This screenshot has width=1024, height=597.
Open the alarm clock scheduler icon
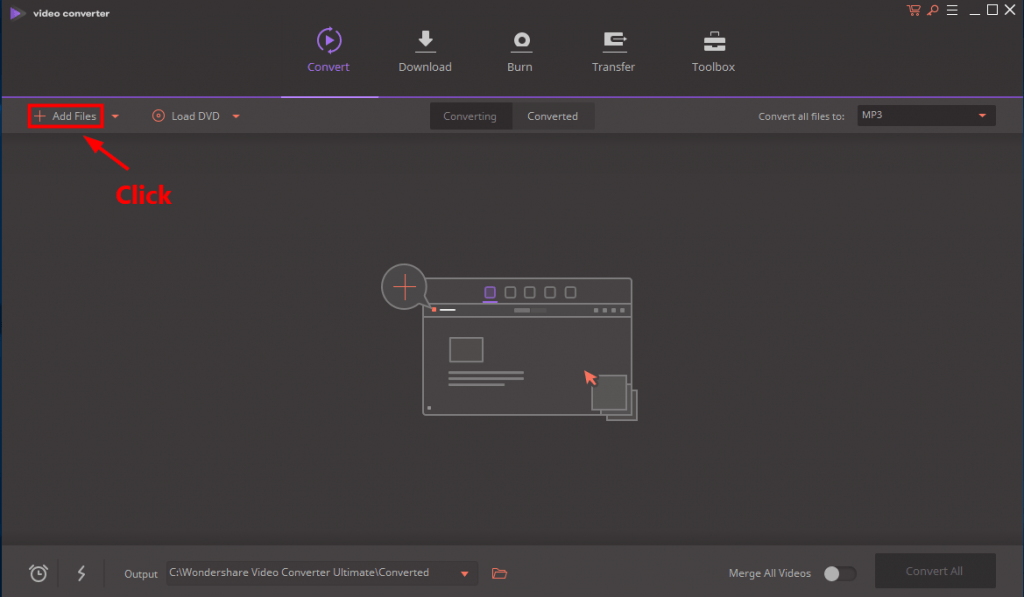39,573
